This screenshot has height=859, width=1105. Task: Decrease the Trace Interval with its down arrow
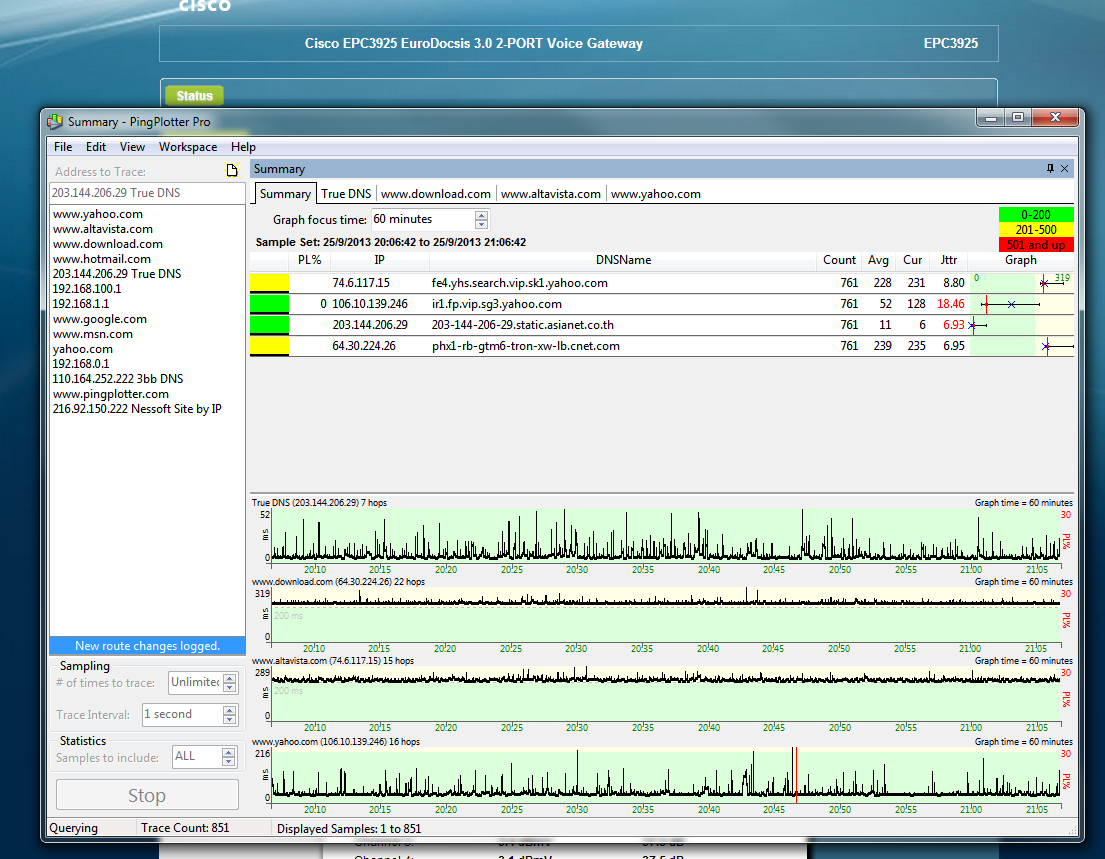tap(230, 719)
